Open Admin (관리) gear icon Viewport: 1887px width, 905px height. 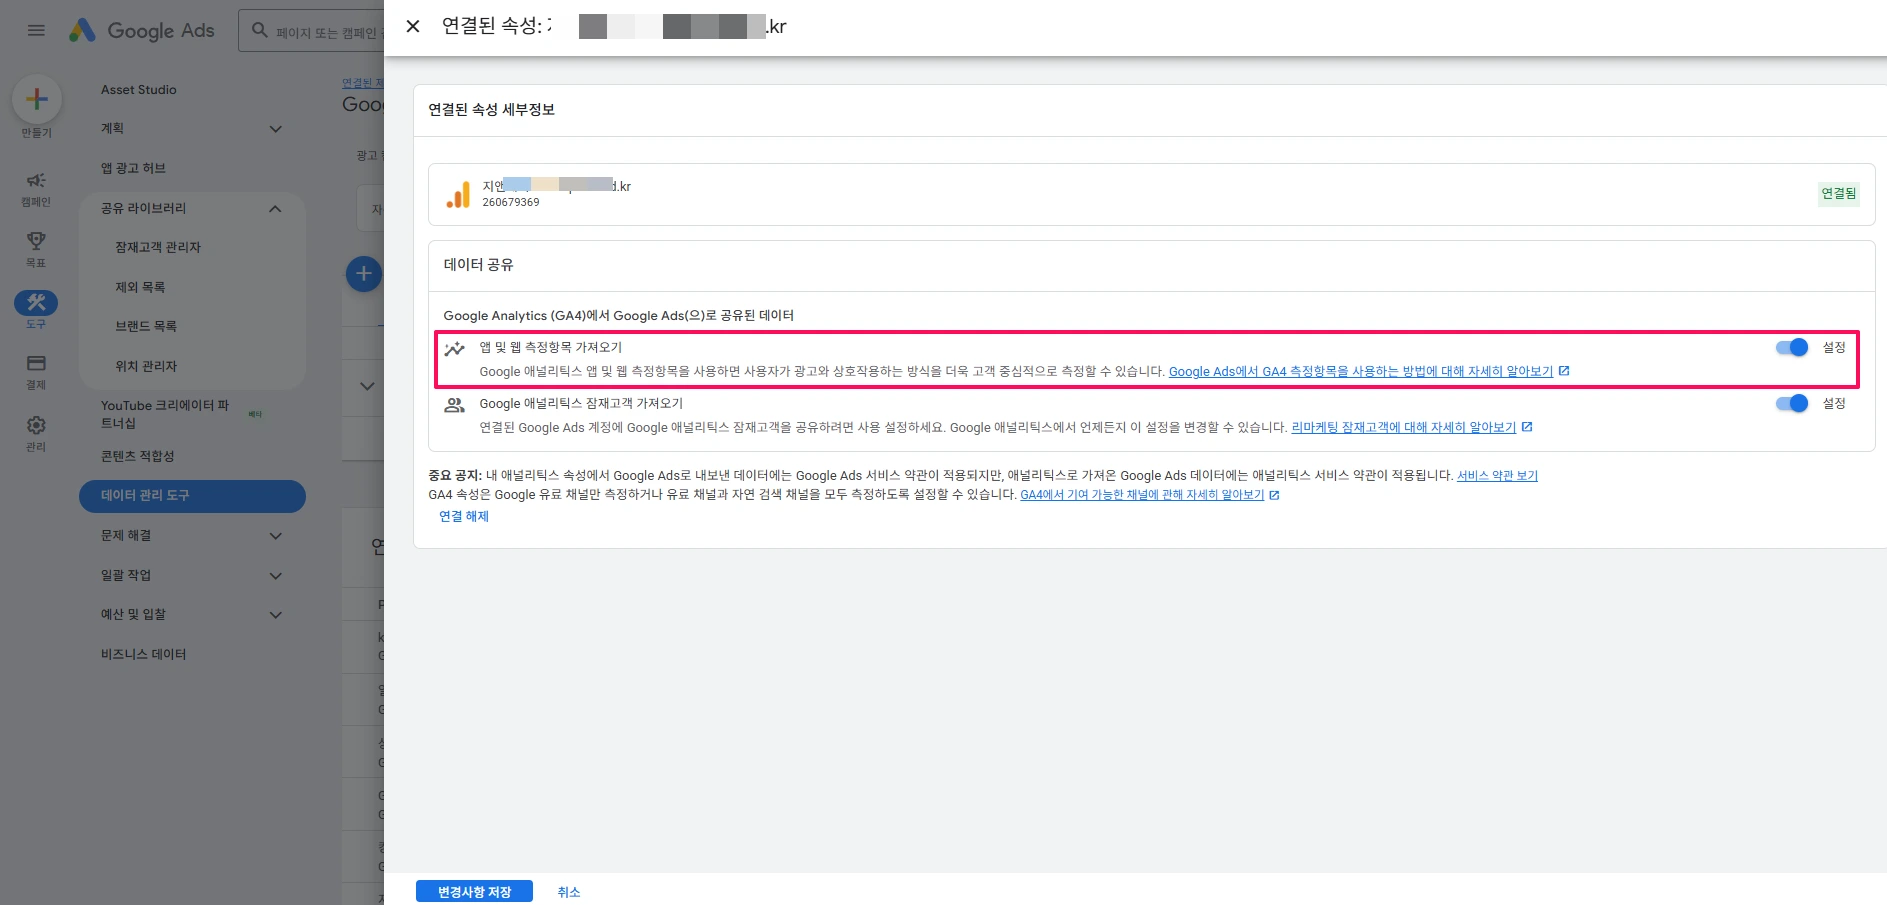point(36,425)
